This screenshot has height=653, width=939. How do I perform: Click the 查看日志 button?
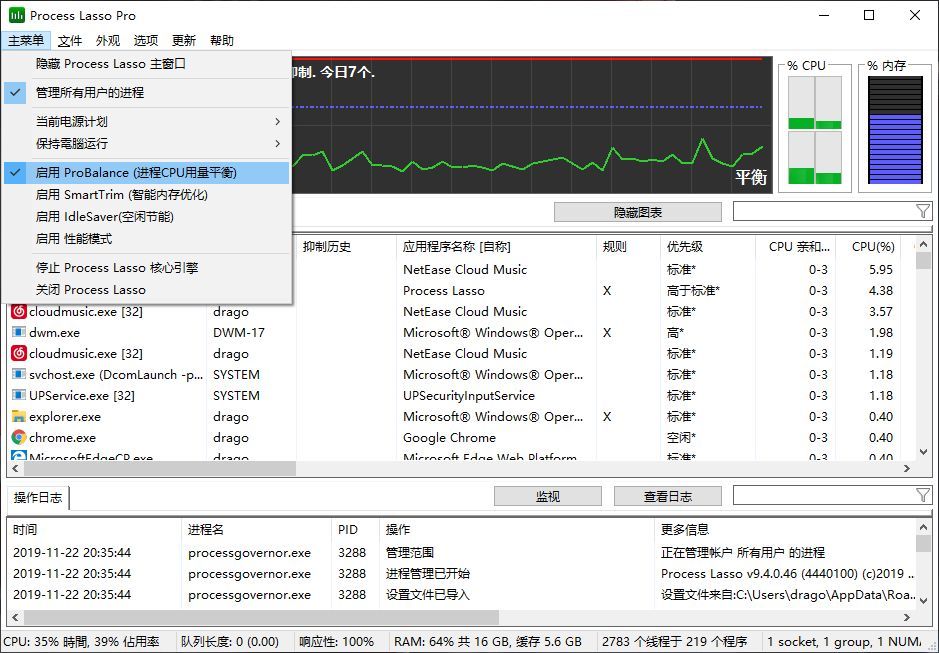[667, 496]
